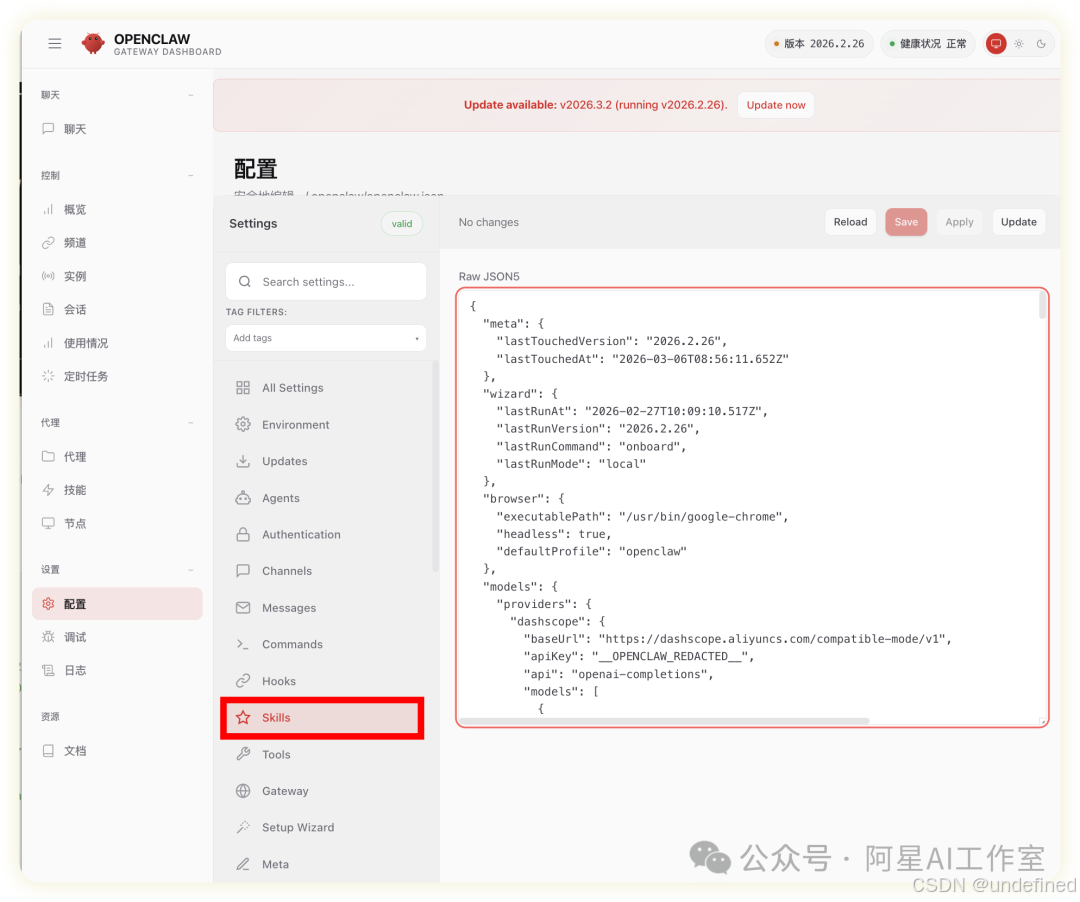
Task: Click the "No changes" status text
Action: tap(488, 222)
